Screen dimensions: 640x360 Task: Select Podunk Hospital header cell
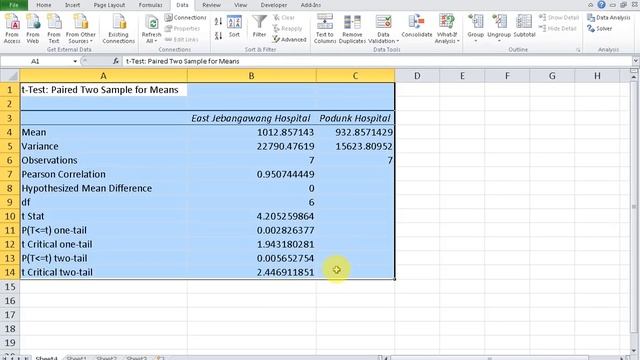[355, 118]
